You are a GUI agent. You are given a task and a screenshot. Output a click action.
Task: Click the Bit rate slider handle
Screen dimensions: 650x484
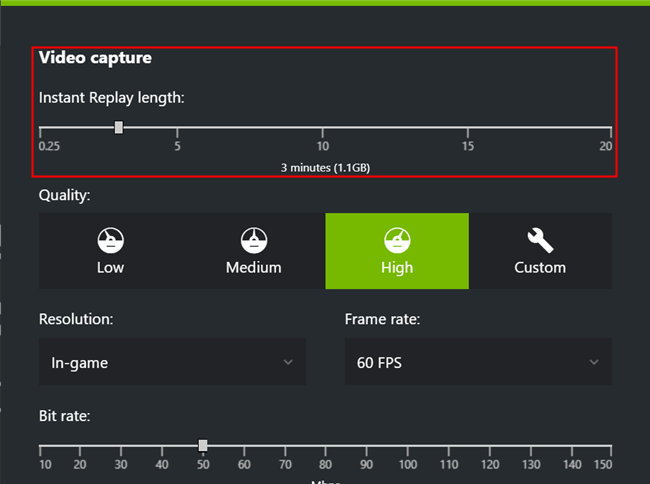(x=203, y=446)
